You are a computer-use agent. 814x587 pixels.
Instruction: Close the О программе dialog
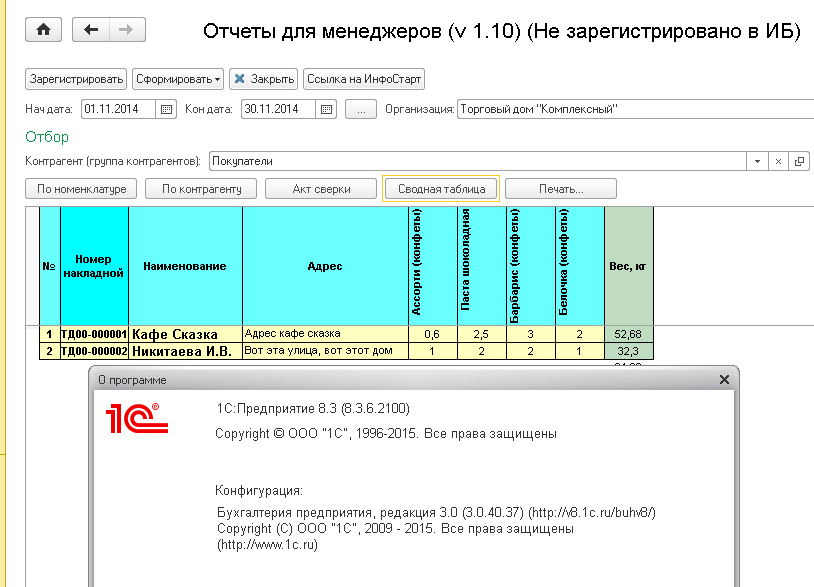(724, 380)
